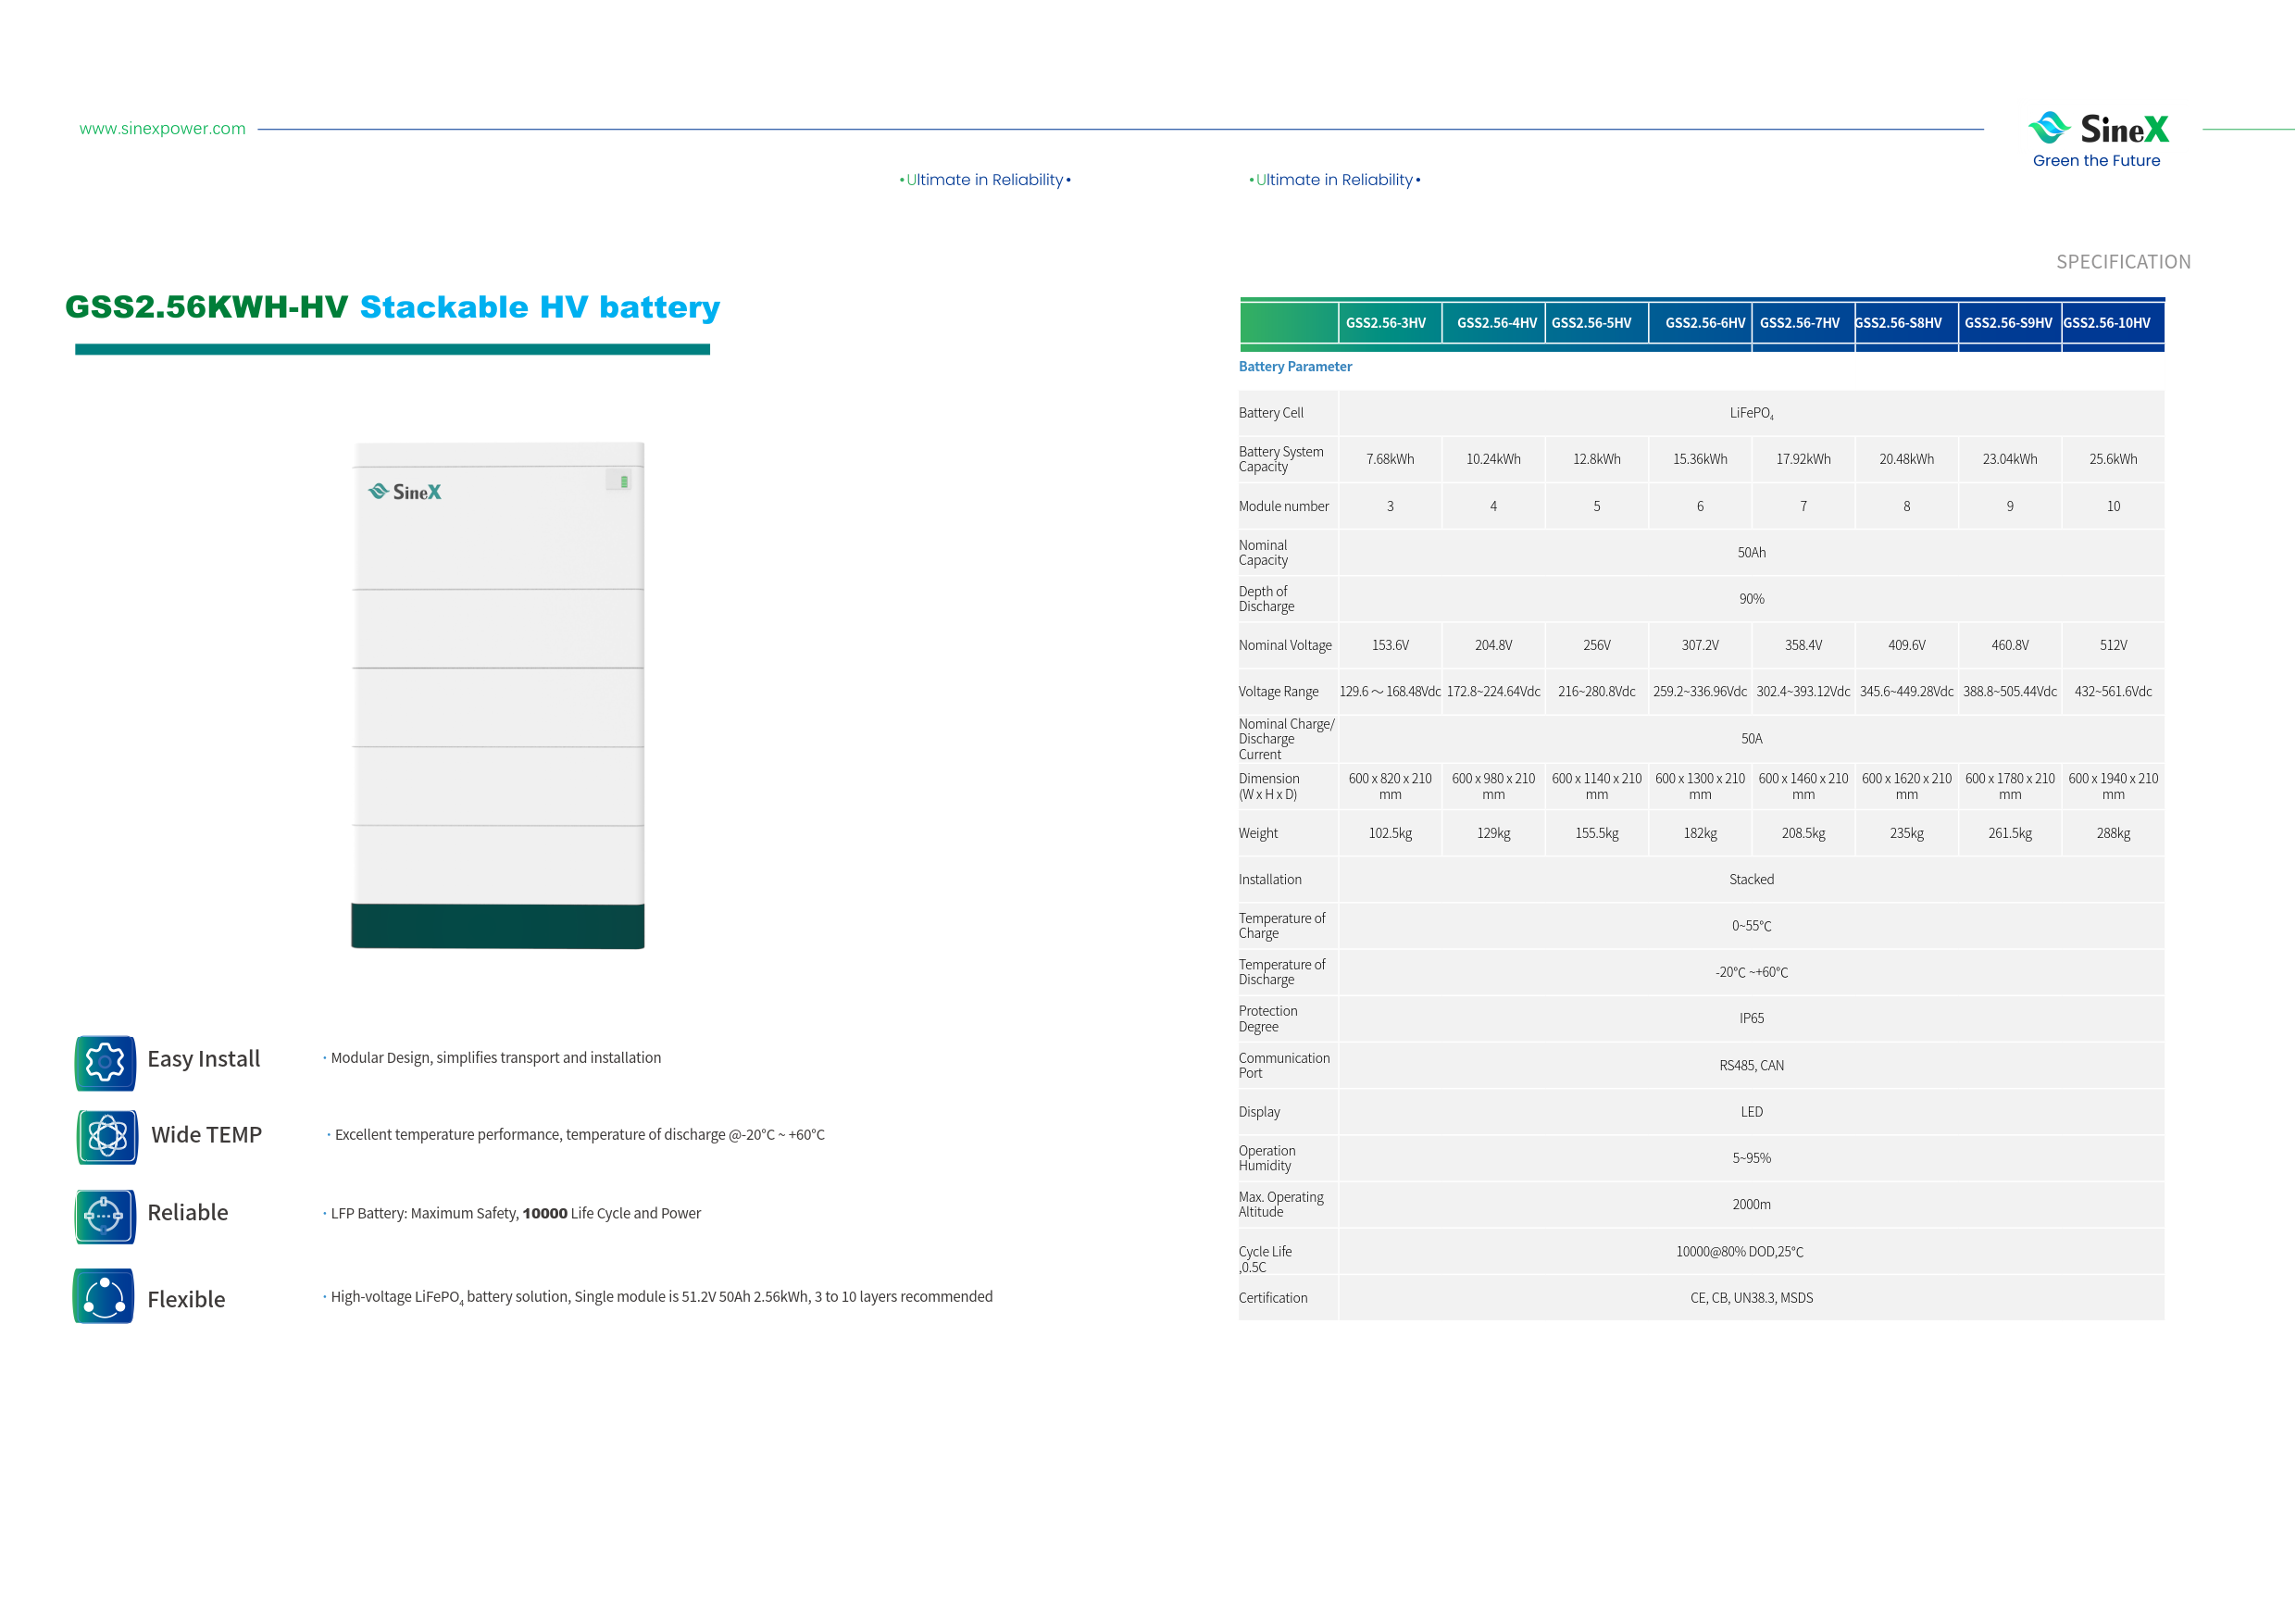The width and height of the screenshot is (2296, 1624).
Task: Click the RS485, CAN communication port value
Action: coord(1751,1066)
